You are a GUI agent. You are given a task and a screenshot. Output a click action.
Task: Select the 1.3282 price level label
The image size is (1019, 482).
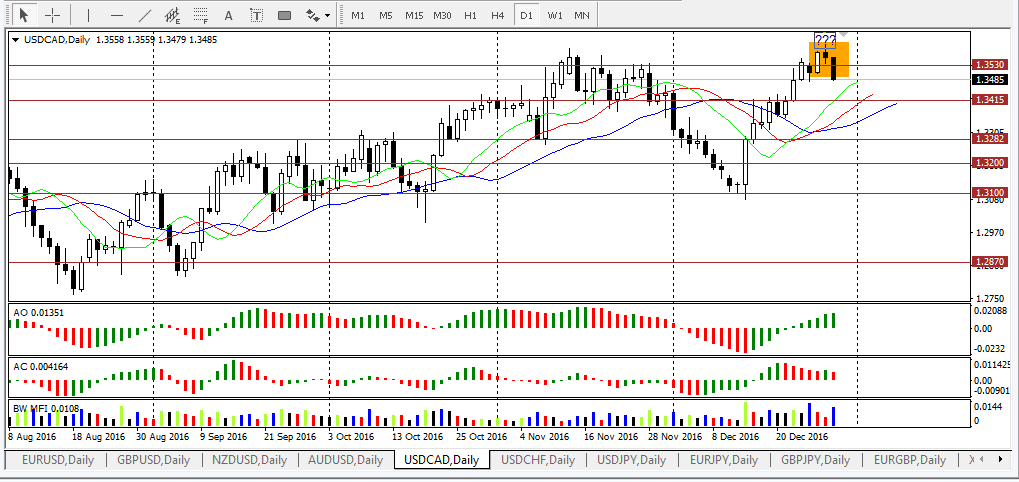click(x=990, y=138)
